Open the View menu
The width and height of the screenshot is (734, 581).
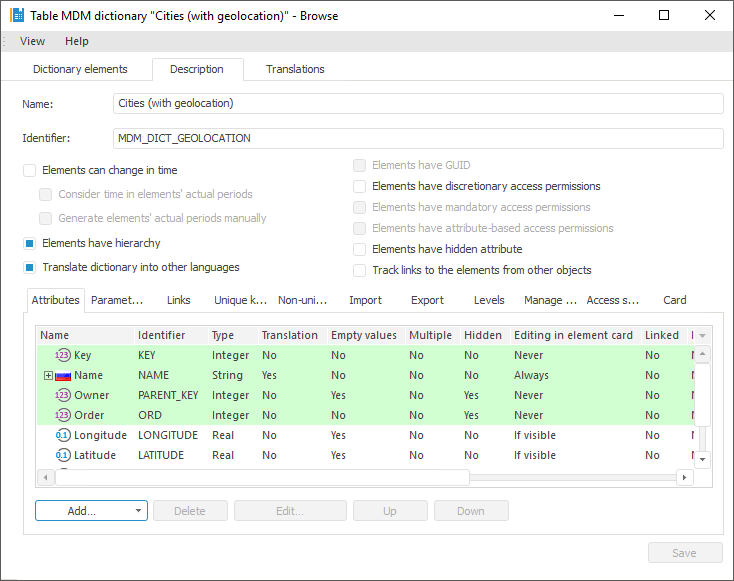[32, 41]
